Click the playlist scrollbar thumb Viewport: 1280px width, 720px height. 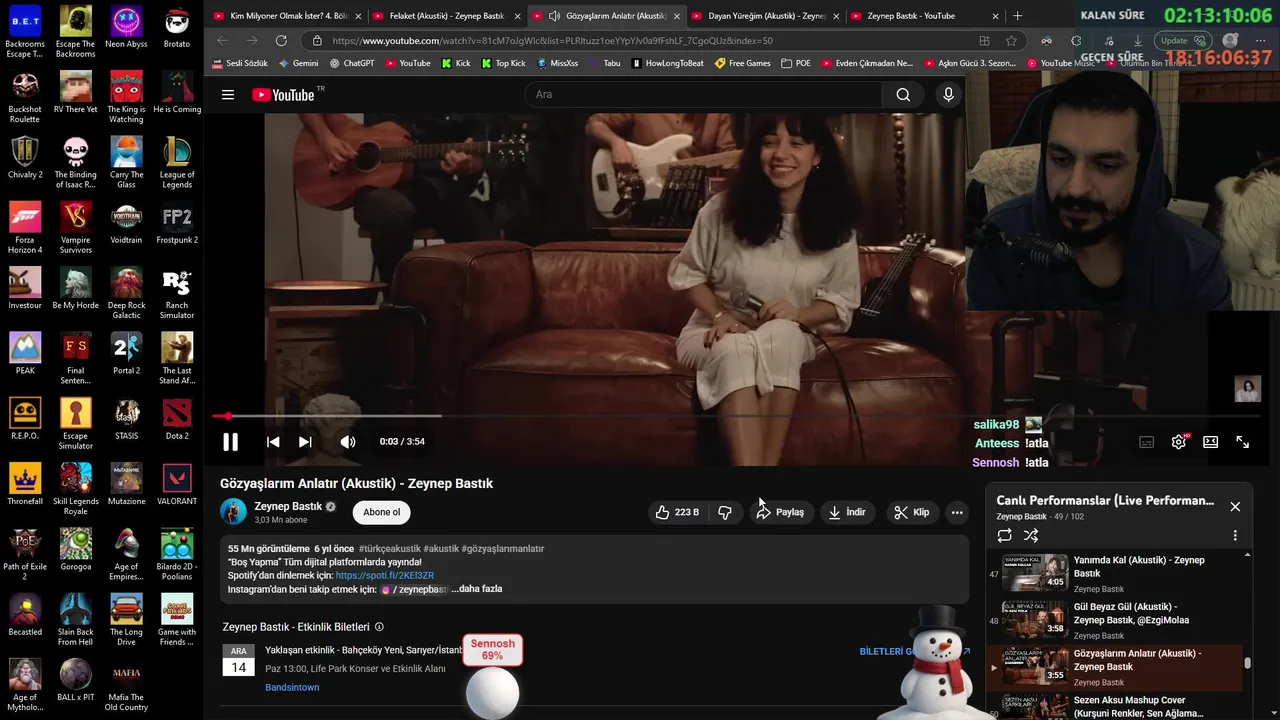point(1247,662)
